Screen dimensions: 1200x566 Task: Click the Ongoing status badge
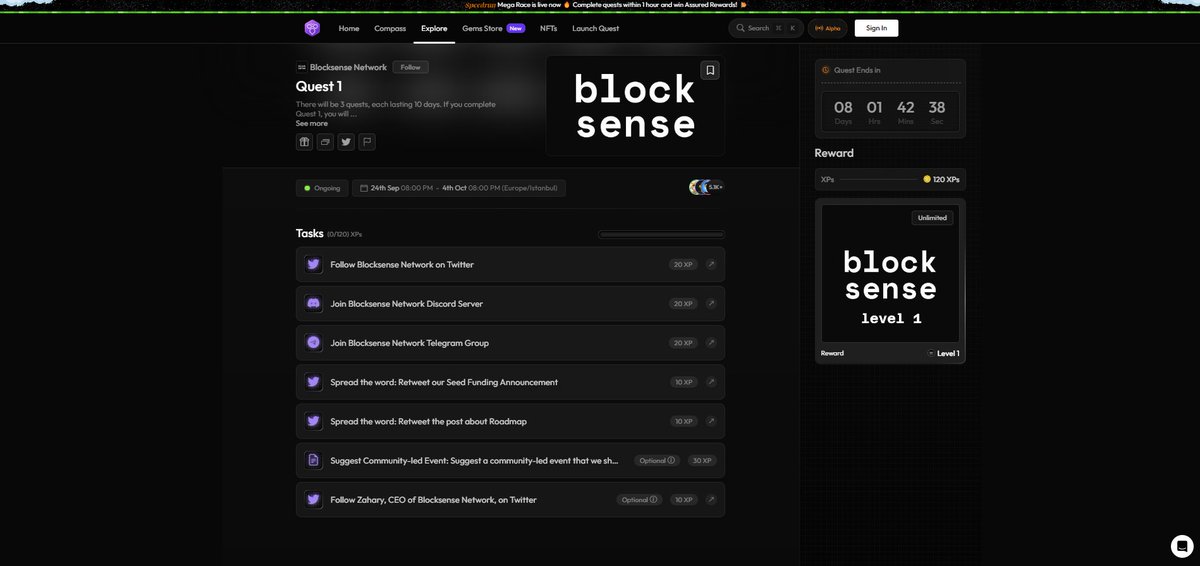322,188
